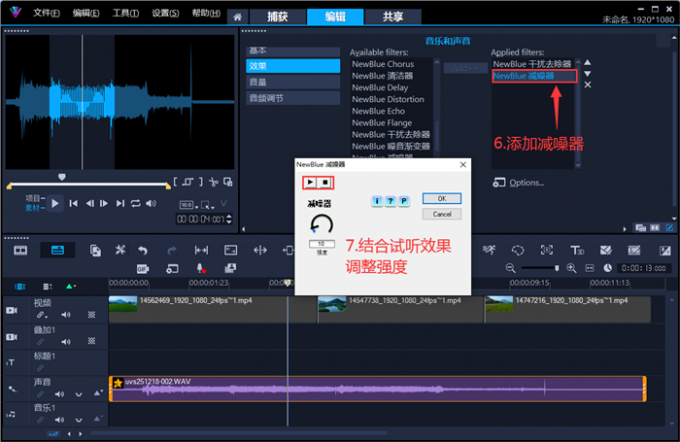Click the preview panel play button
Screen dimensions: 680x442
click(56, 203)
